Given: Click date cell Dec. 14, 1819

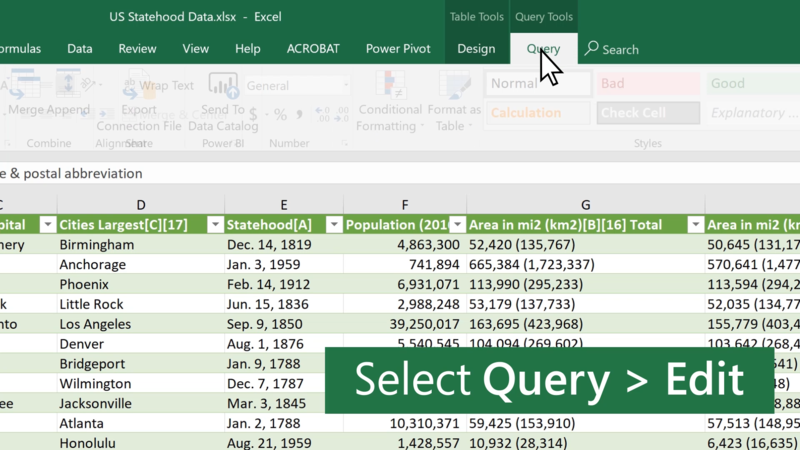Looking at the screenshot, I should 284,244.
